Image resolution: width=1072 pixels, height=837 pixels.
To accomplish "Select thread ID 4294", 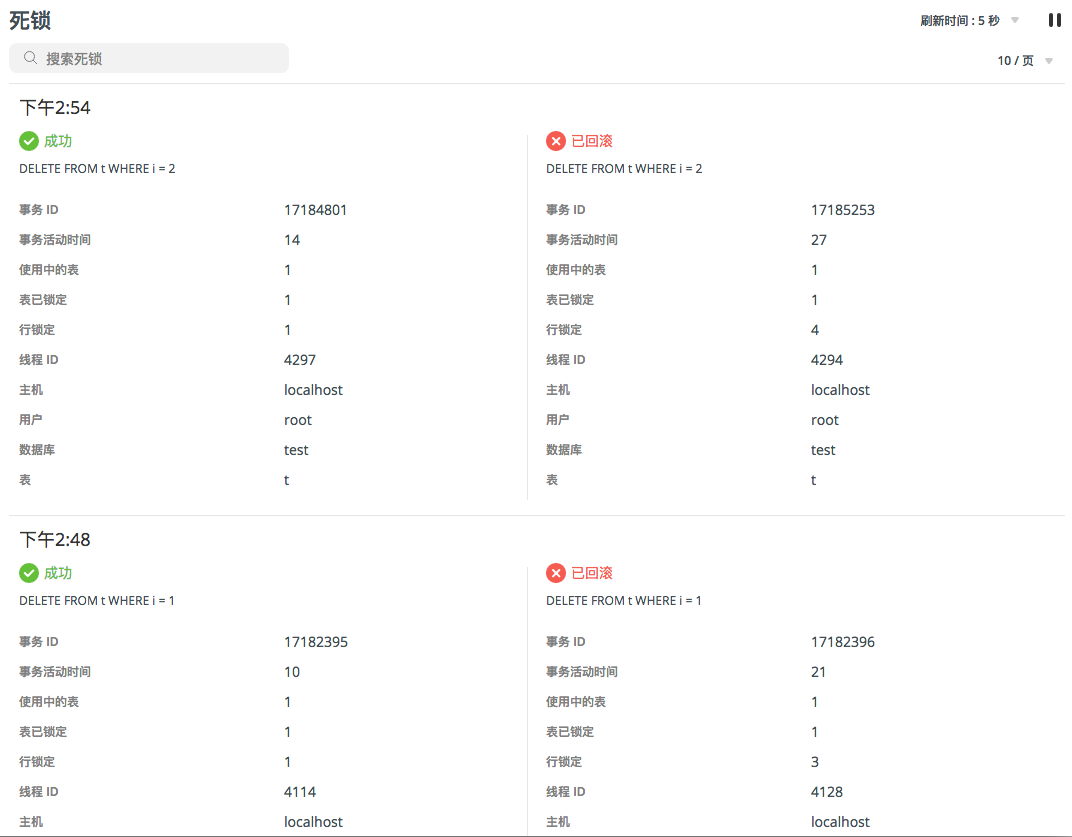I will point(827,360).
